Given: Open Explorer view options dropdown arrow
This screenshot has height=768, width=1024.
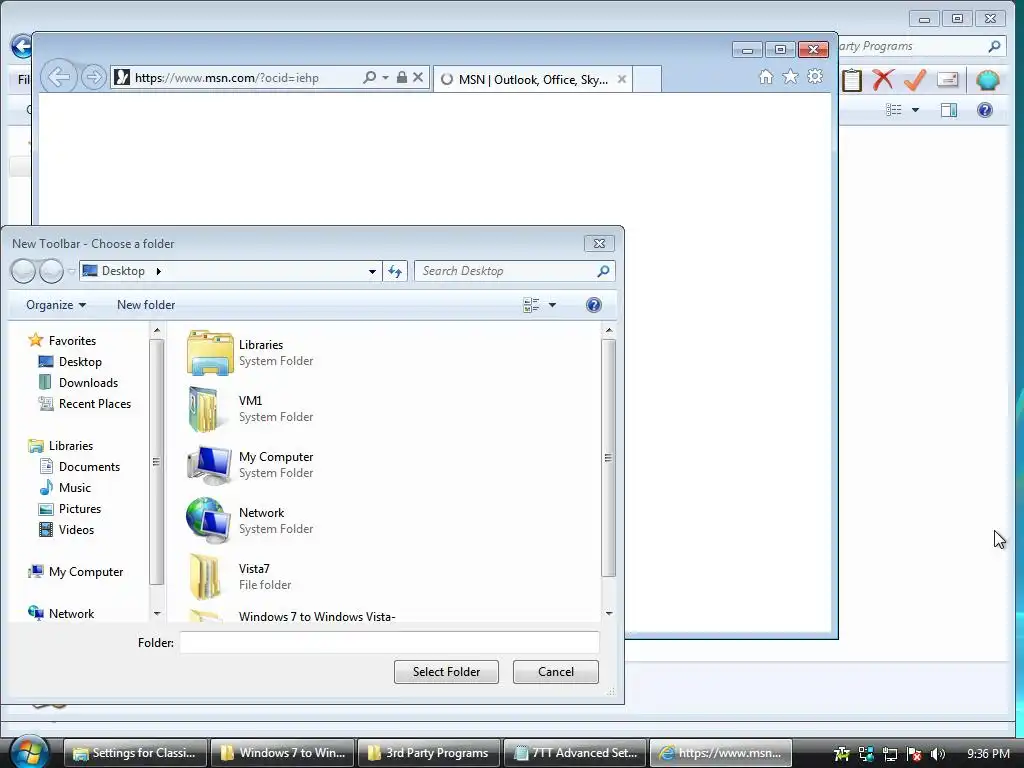Looking at the screenshot, I should click(x=915, y=110).
